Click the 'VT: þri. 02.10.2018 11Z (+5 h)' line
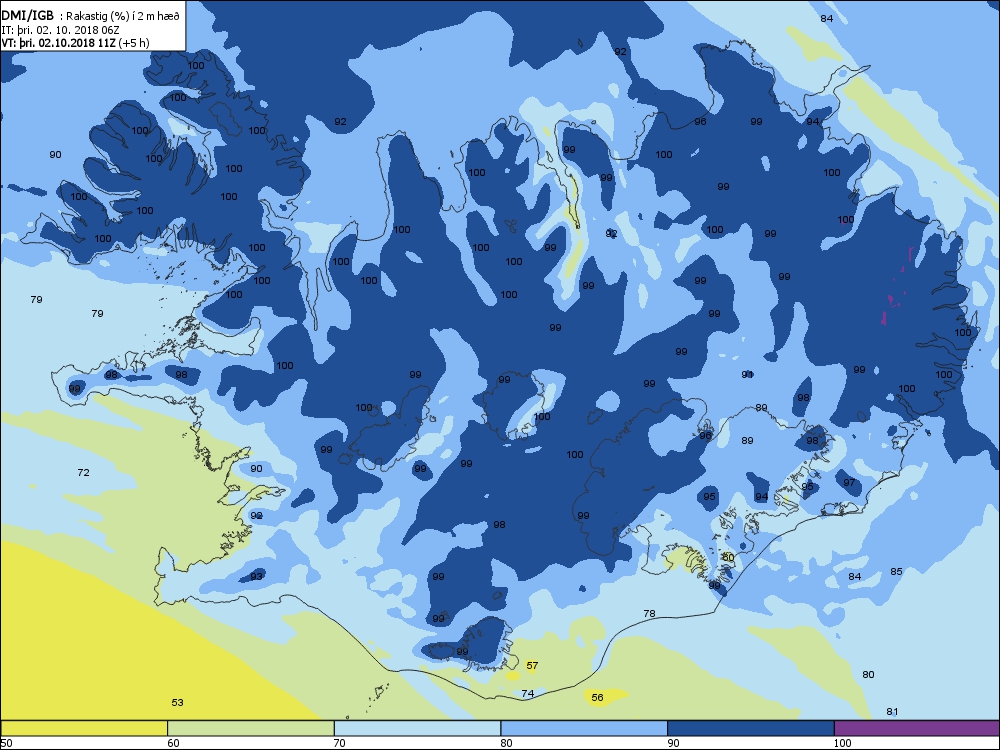1000x750 pixels. point(75,43)
